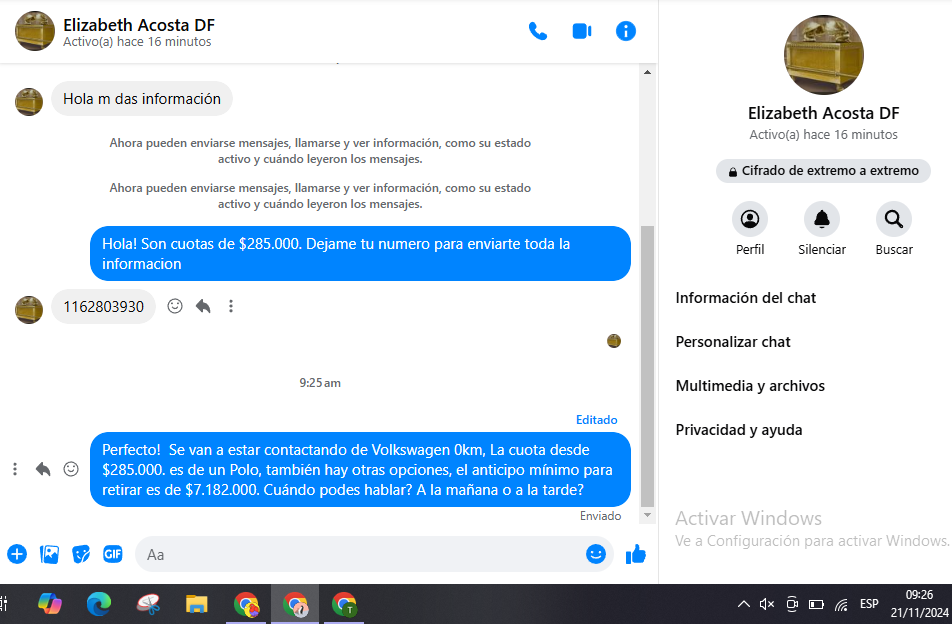Switch to the active middle Chrome taskbar window
Image resolution: width=952 pixels, height=624 pixels.
pos(295,604)
